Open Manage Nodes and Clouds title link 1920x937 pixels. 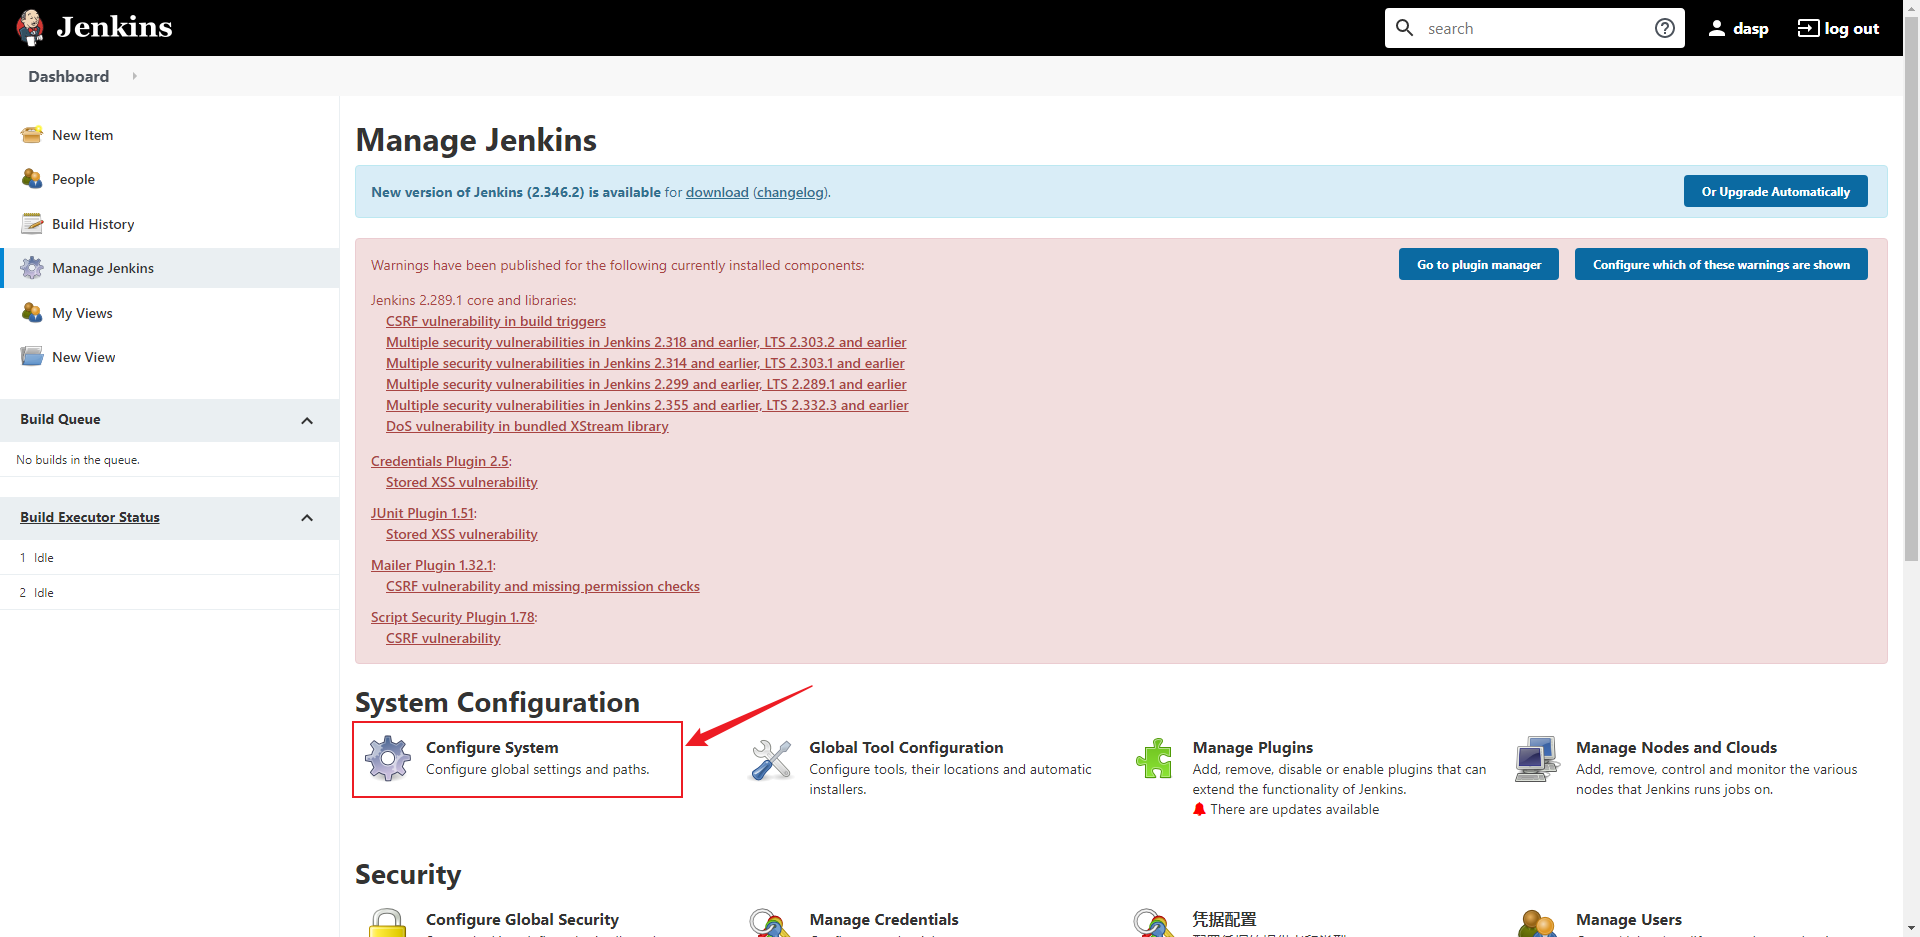[1676, 747]
